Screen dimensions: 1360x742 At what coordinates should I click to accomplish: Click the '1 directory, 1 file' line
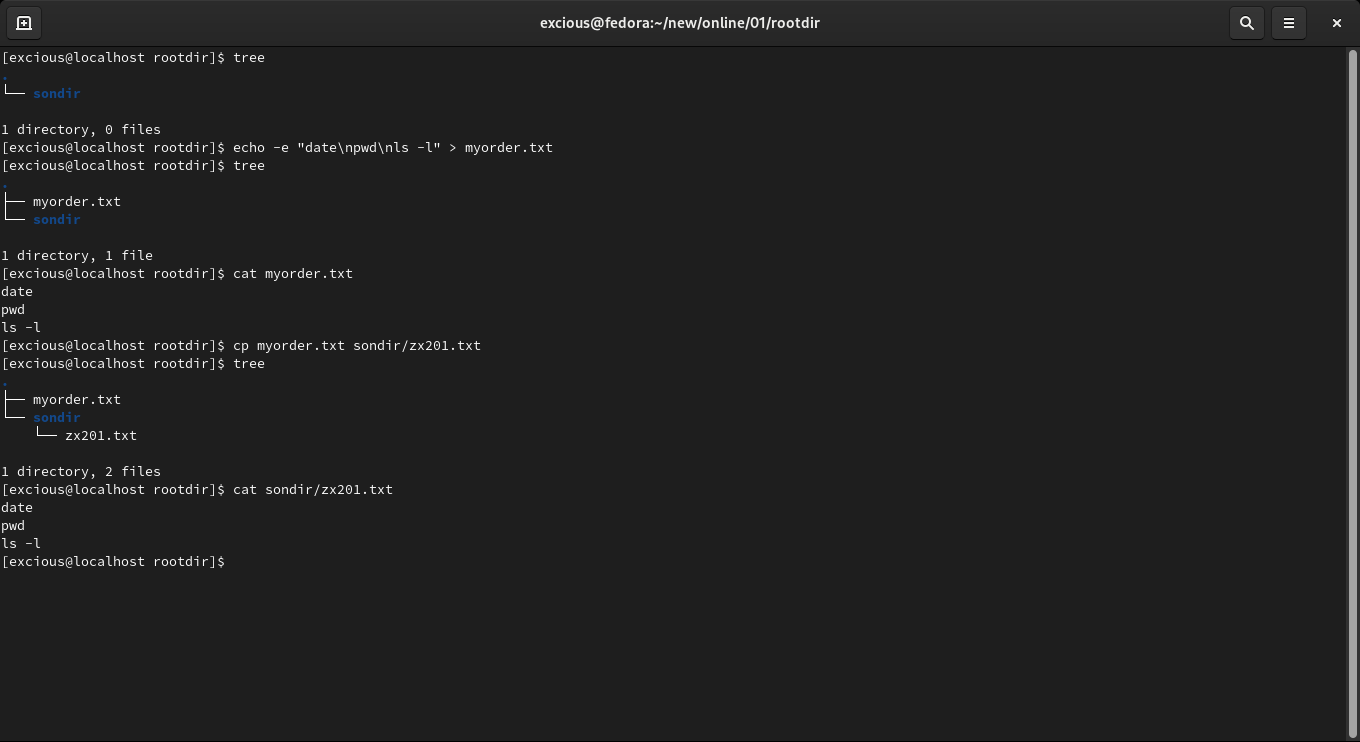(77, 255)
